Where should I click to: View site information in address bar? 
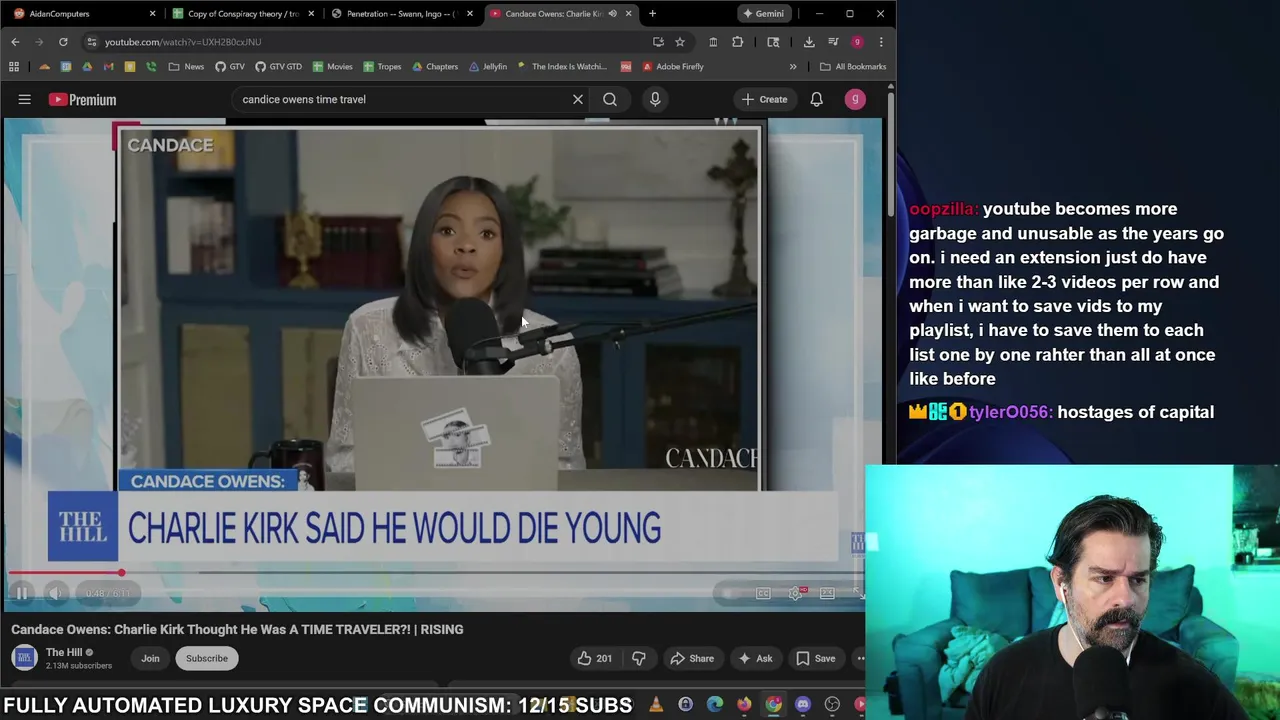coord(91,42)
